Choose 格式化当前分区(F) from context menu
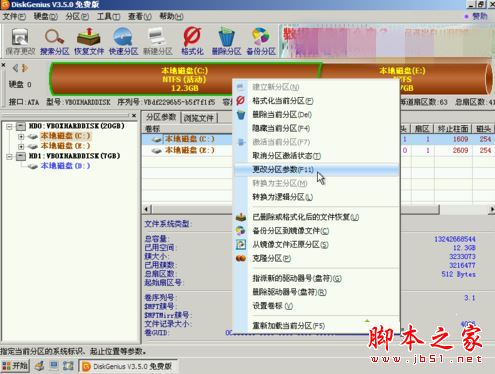The image size is (495, 374). pos(283,101)
